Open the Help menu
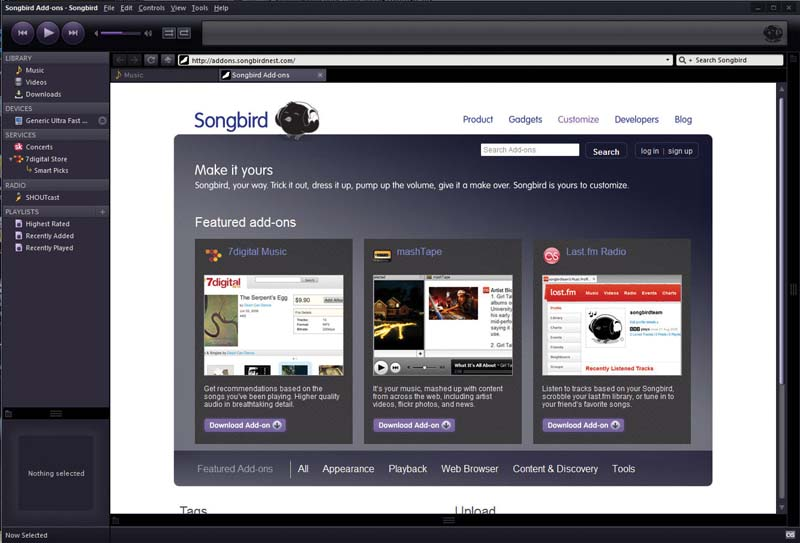Viewport: 800px width, 543px height. (x=221, y=8)
